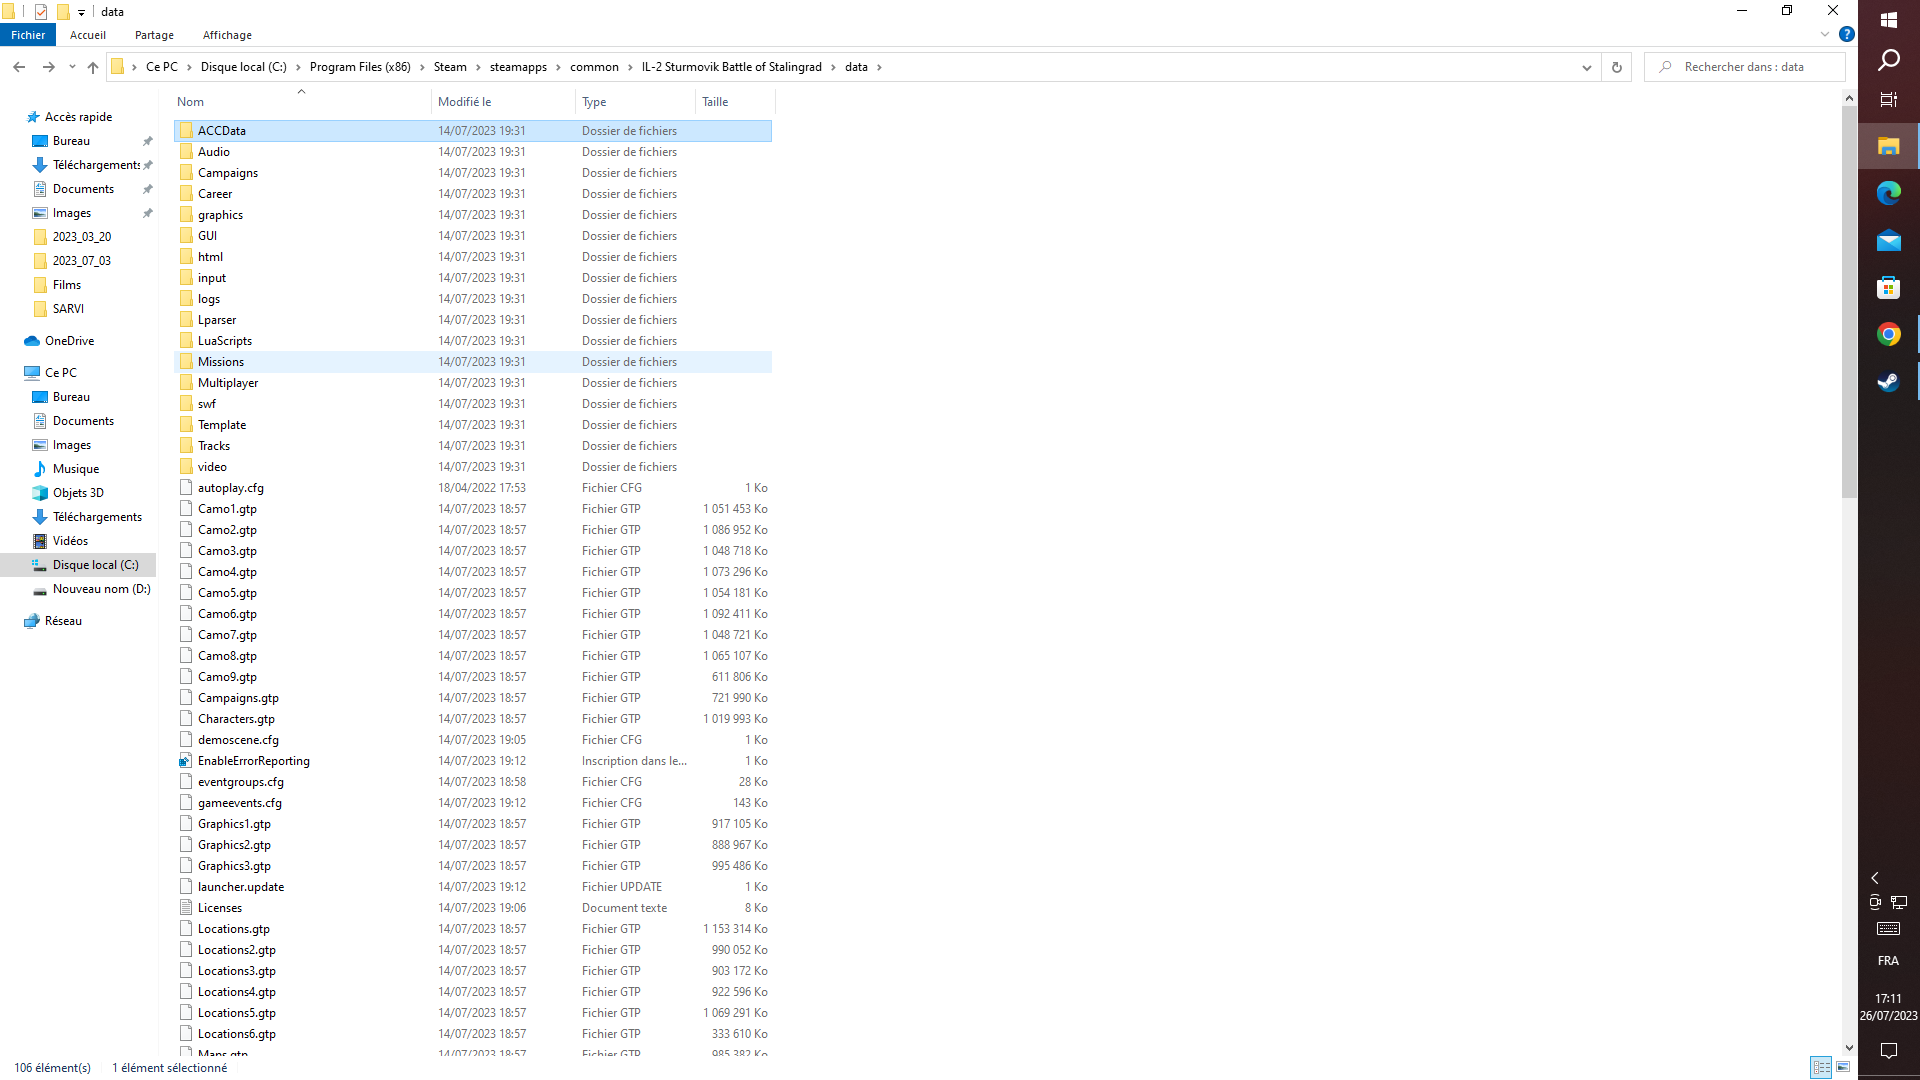Open Microsoft Store from the taskbar

1888,288
